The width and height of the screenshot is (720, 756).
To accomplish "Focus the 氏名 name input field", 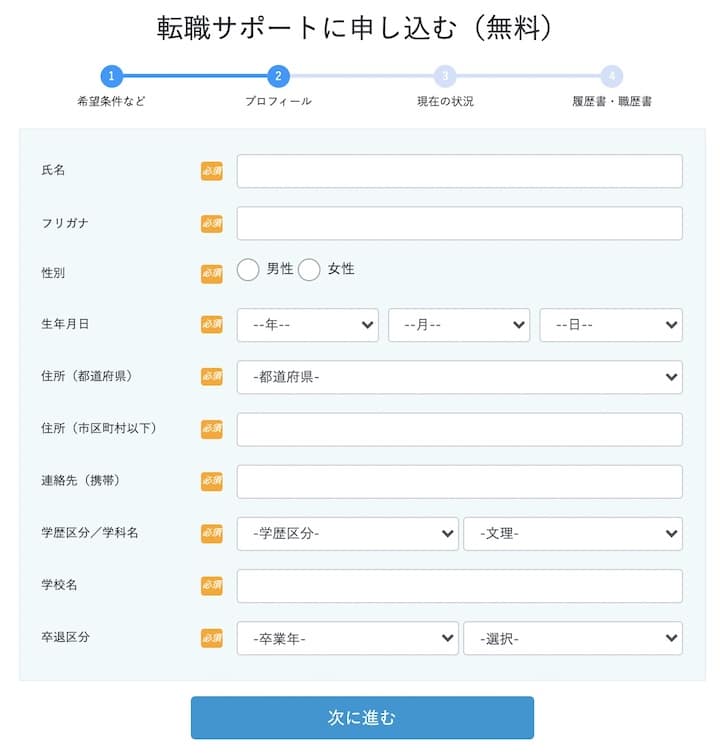I will point(459,171).
